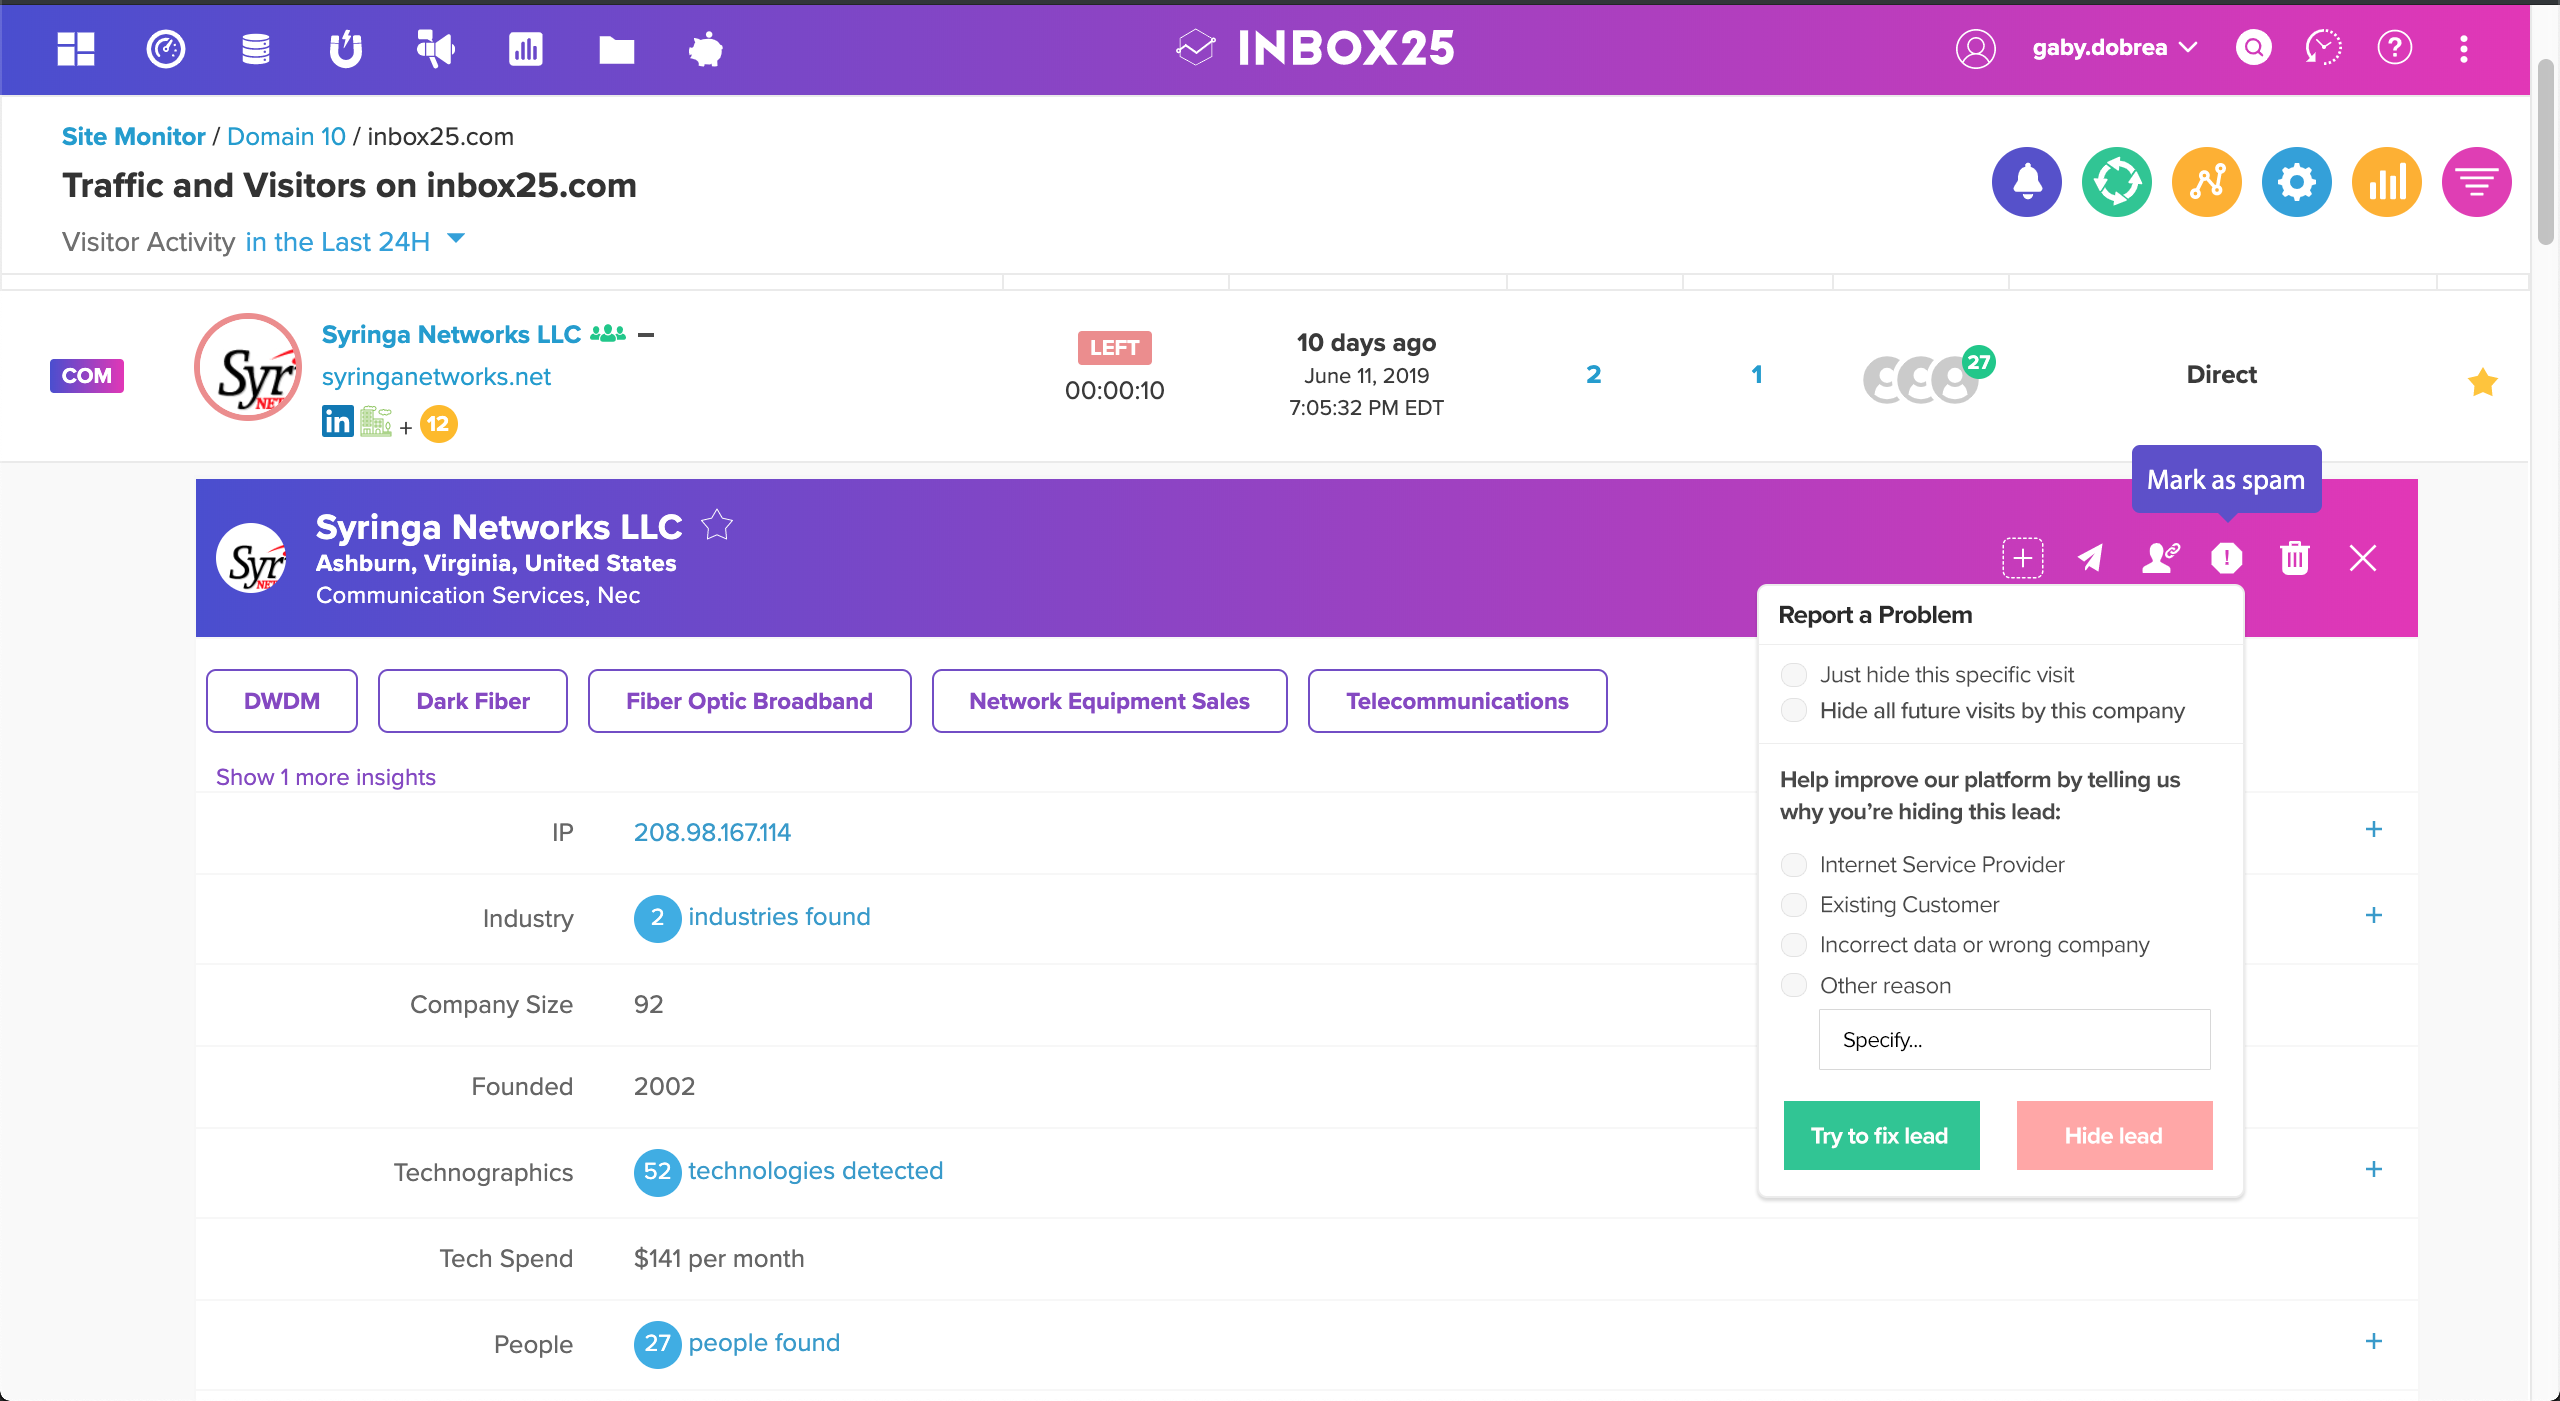Screen dimensions: 2560x1401
Task: Click the assign user link icon
Action: click(x=2160, y=557)
